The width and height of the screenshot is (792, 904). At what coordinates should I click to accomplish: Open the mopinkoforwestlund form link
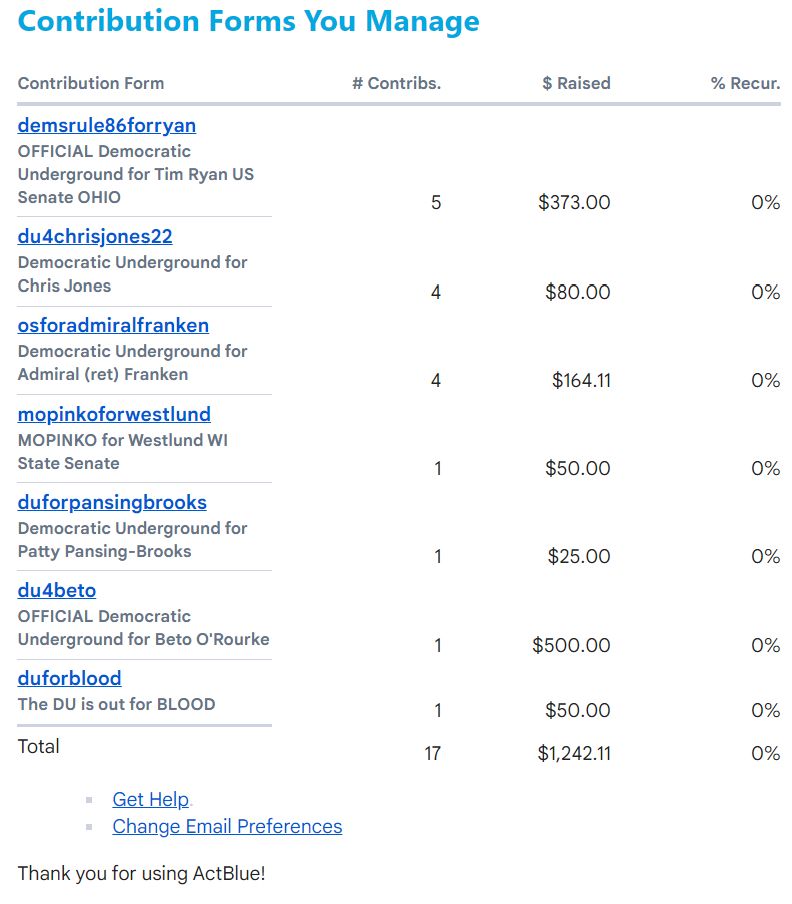114,415
